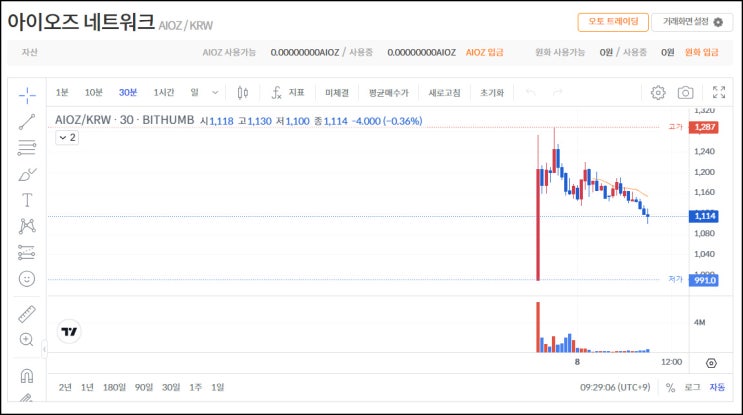The image size is (743, 415).
Task: Open 거래화면 설정 settings button
Action: tap(692, 22)
